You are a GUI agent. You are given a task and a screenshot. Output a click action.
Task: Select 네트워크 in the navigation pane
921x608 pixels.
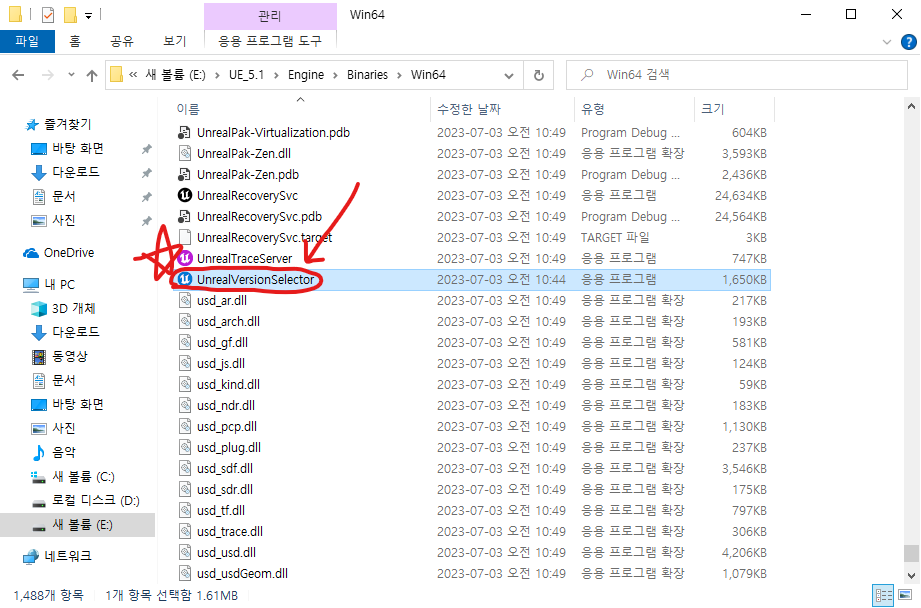[58, 556]
